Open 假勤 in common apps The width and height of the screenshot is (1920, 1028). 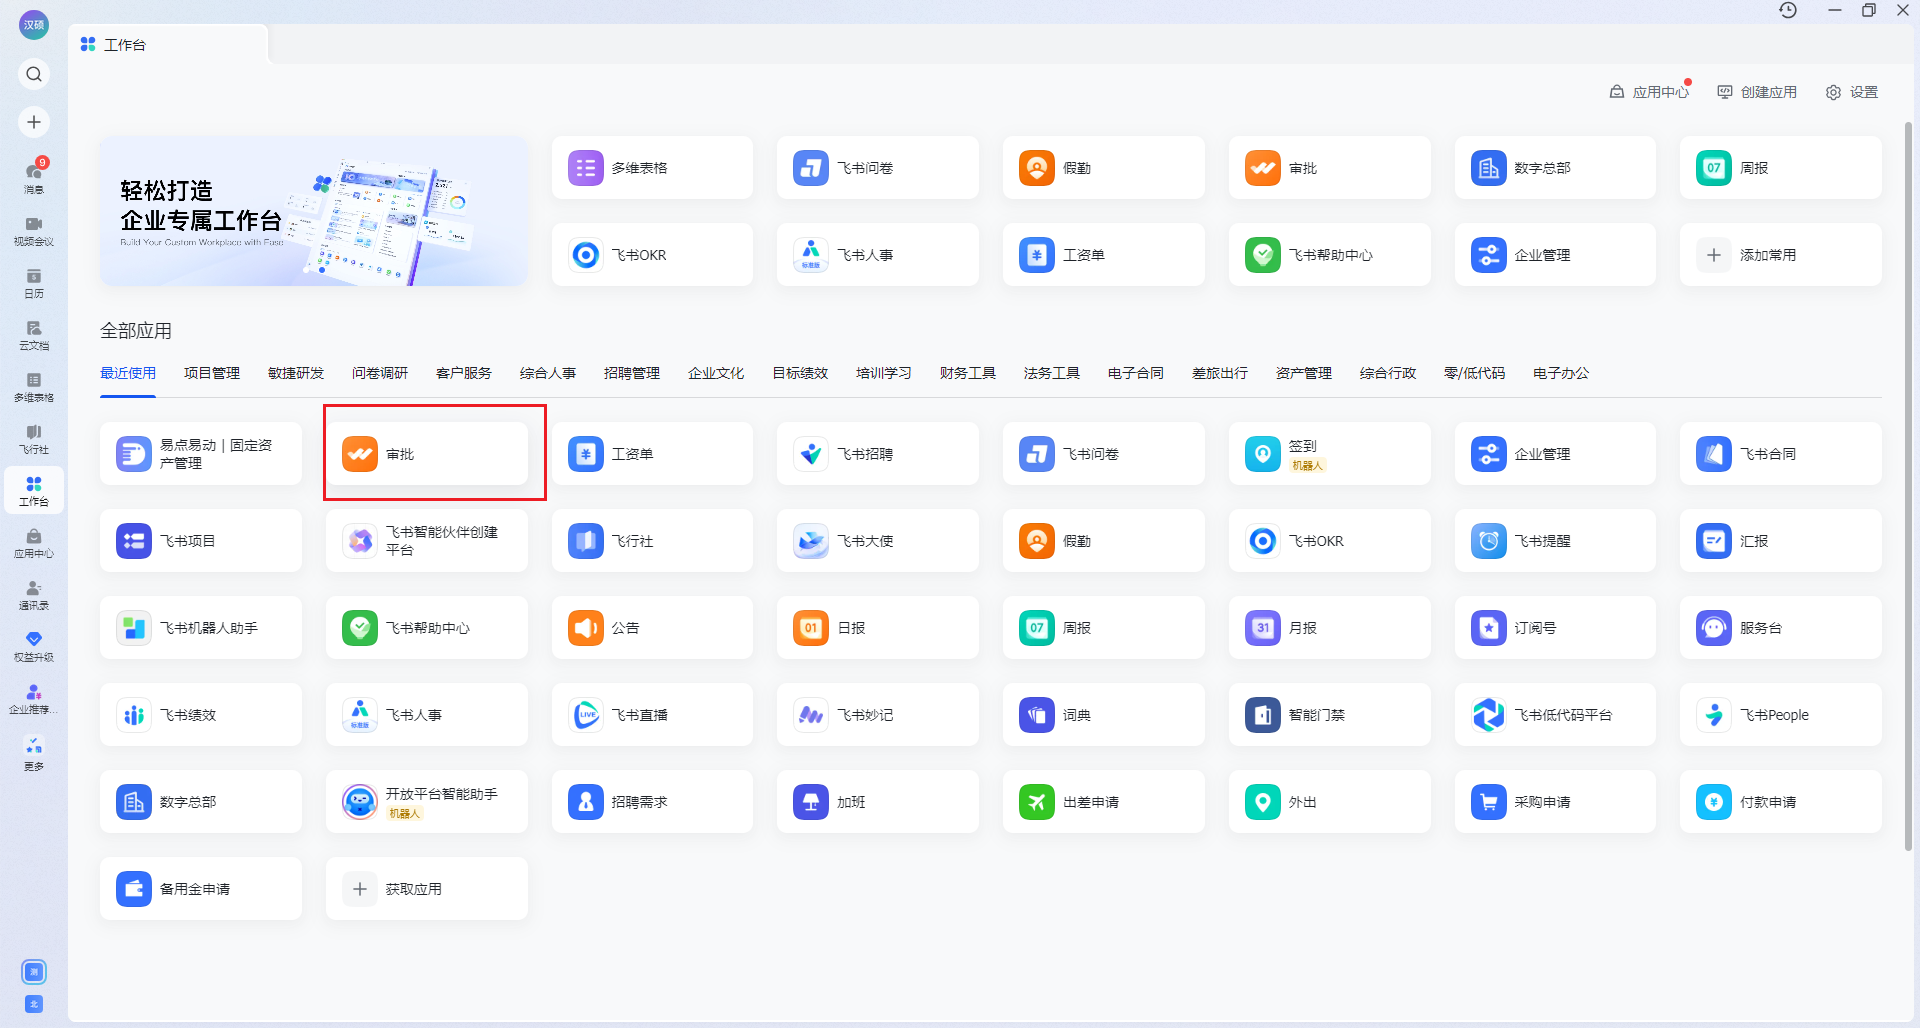1104,167
